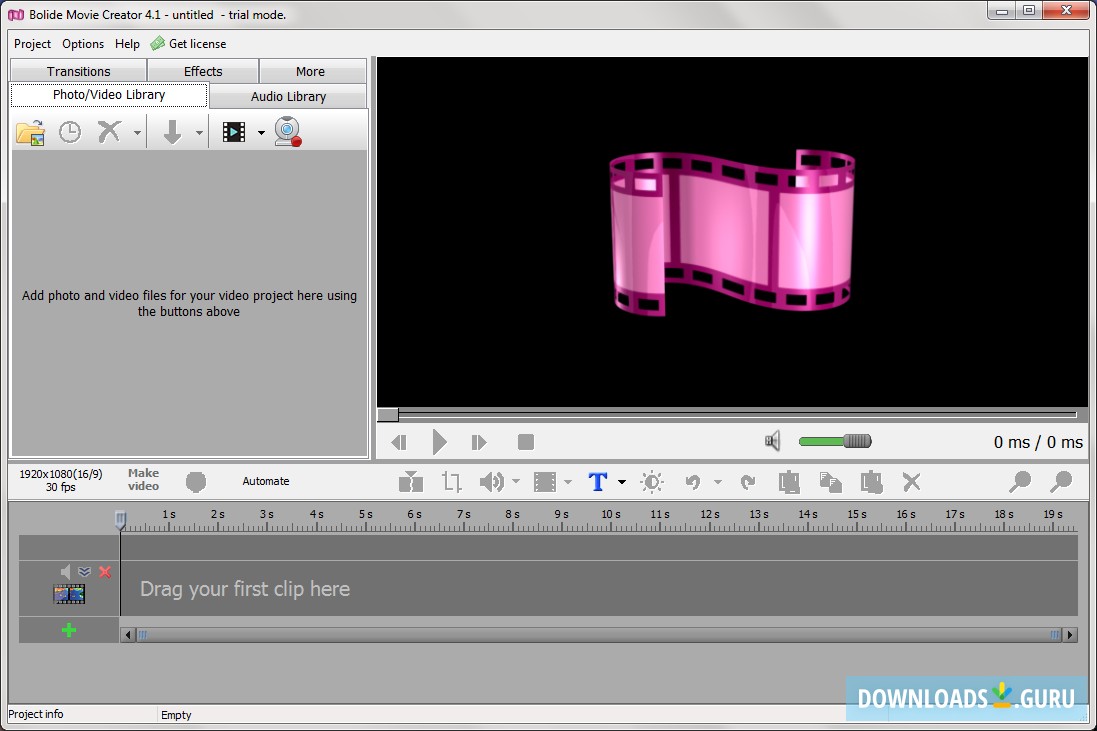Open a media file into the library
The image size is (1097, 731).
29,131
